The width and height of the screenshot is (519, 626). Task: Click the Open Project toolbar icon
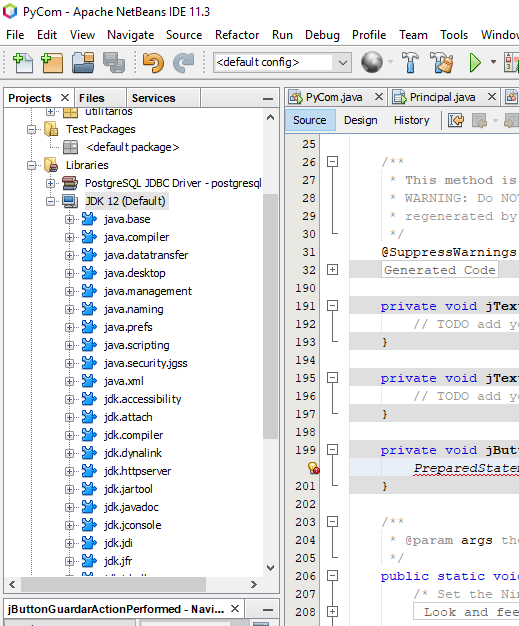[83, 63]
